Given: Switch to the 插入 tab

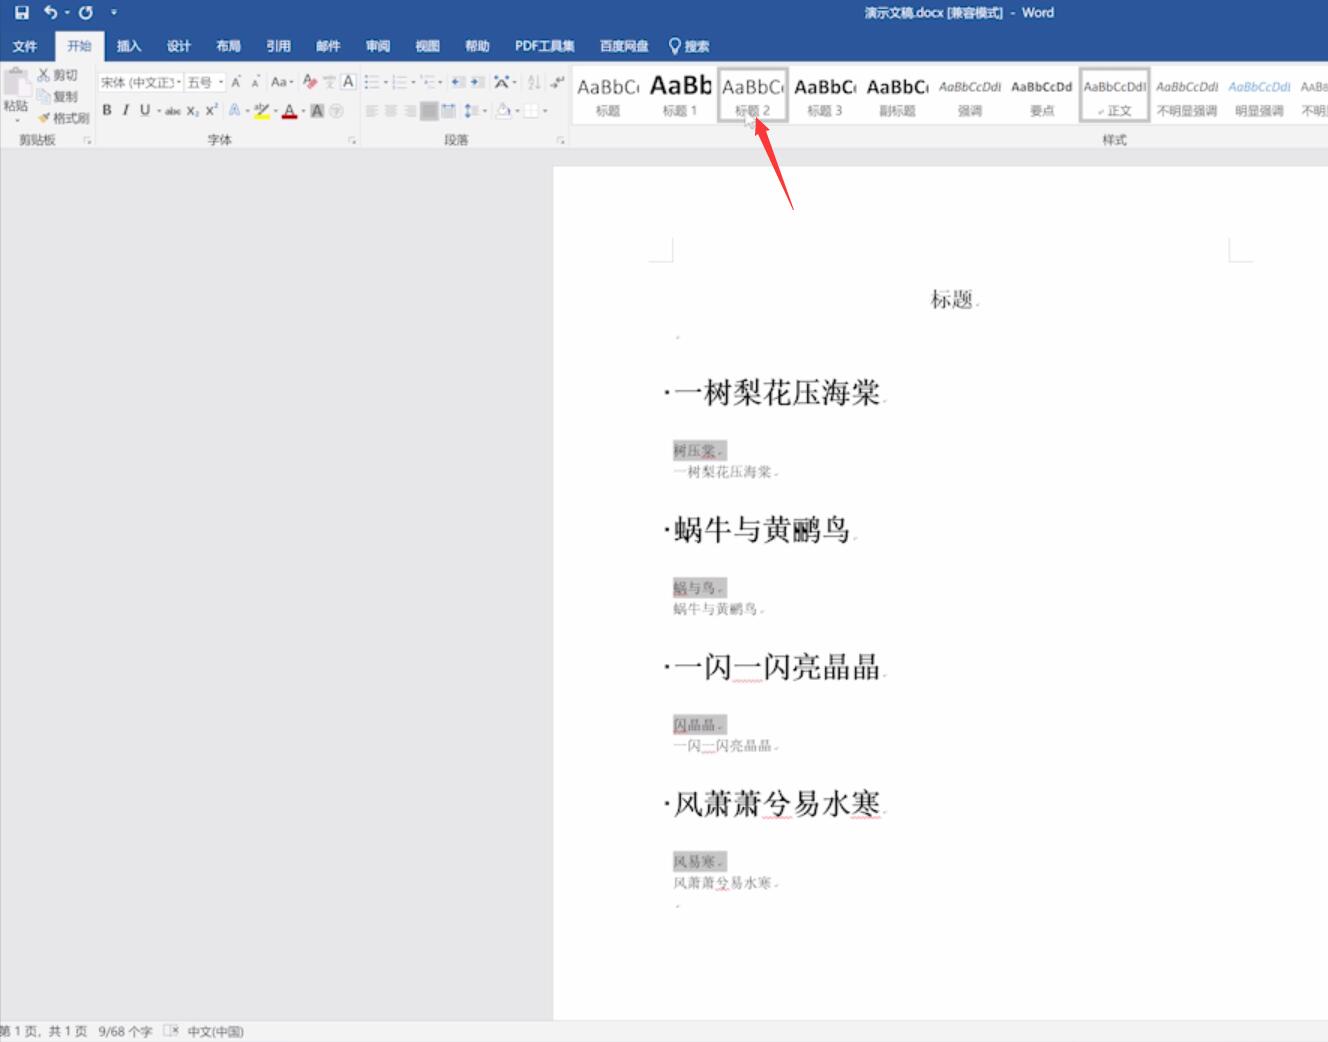Looking at the screenshot, I should [x=129, y=46].
